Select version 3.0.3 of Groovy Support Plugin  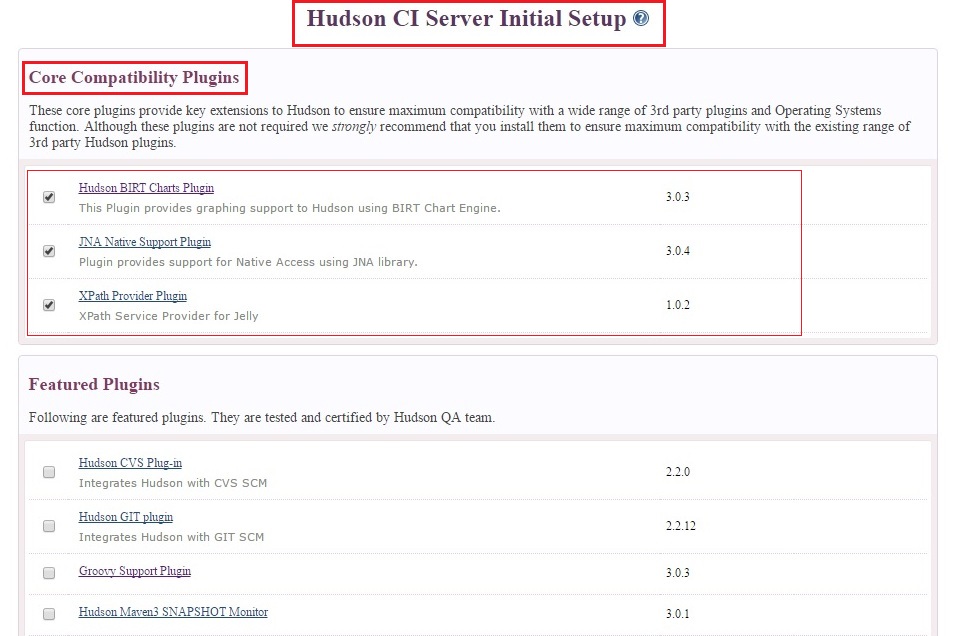[x=678, y=573]
